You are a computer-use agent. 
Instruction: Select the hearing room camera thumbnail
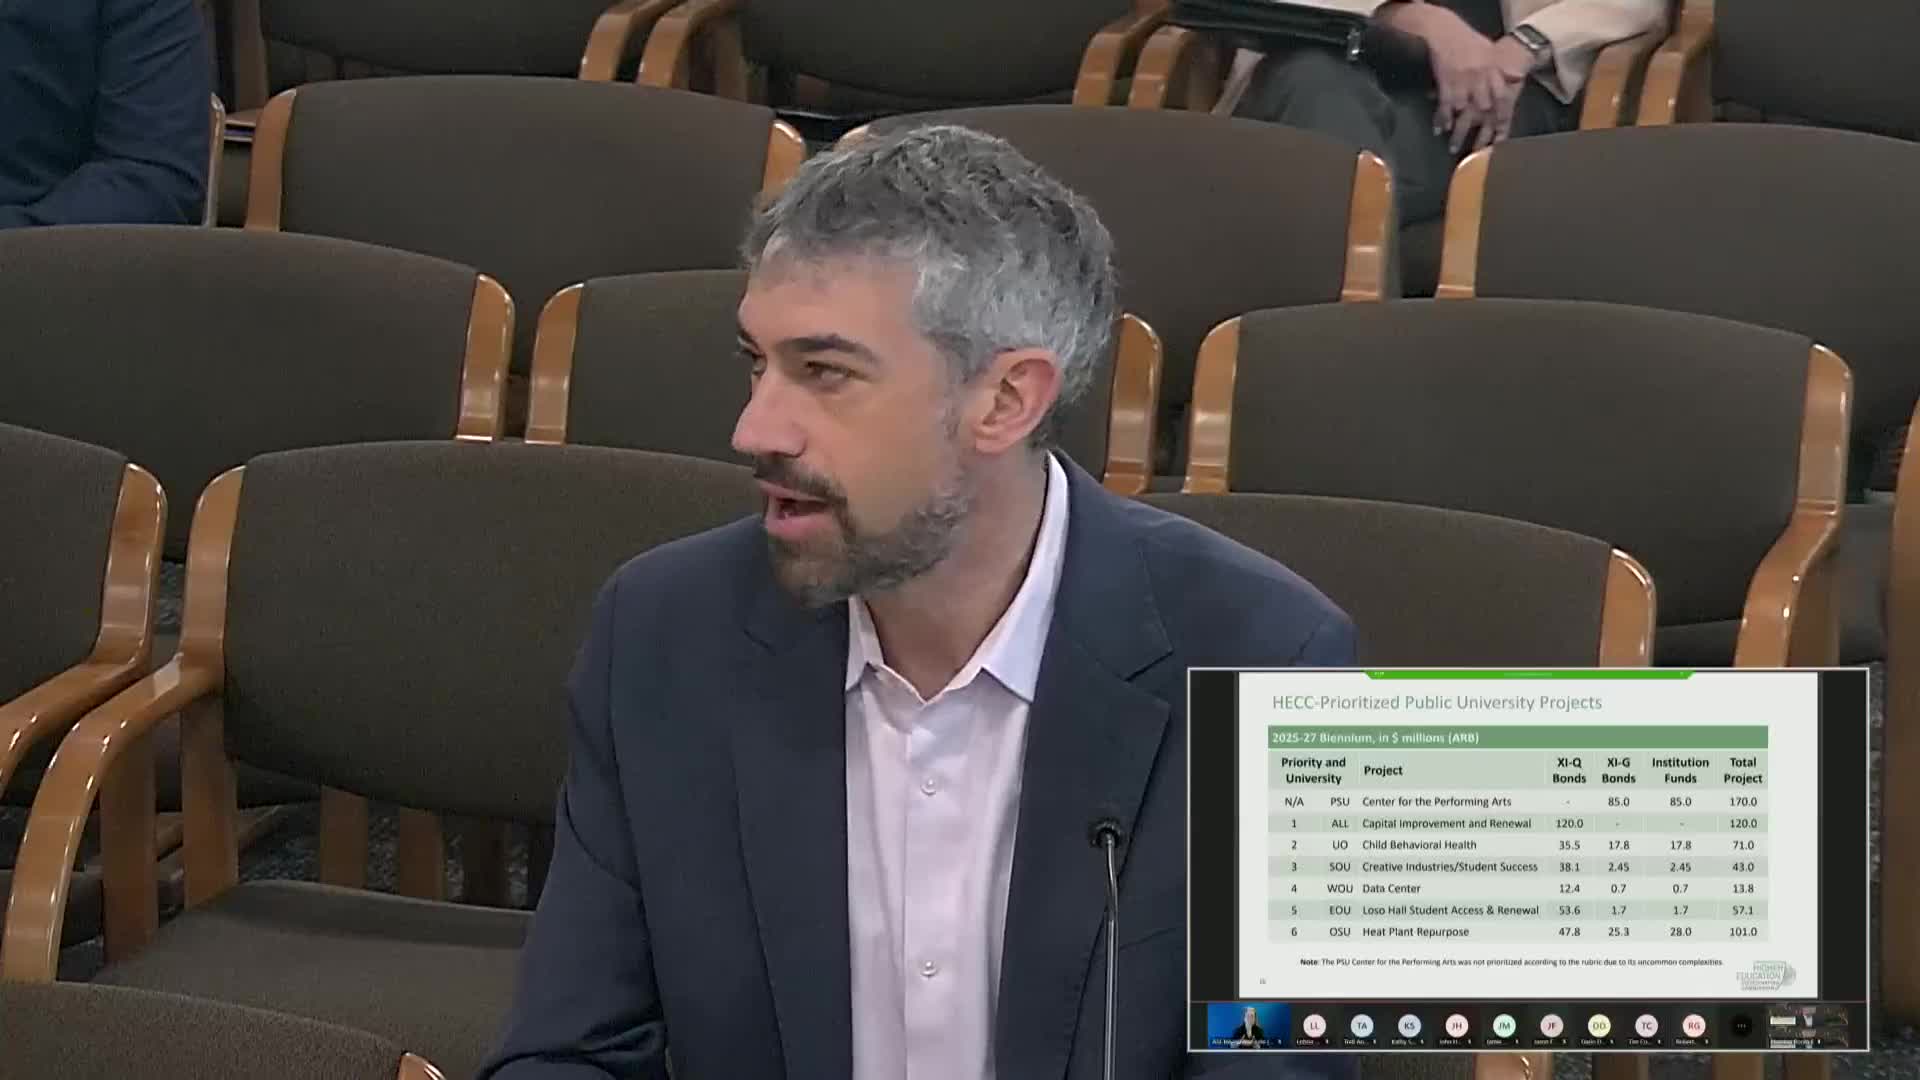click(x=1807, y=1025)
